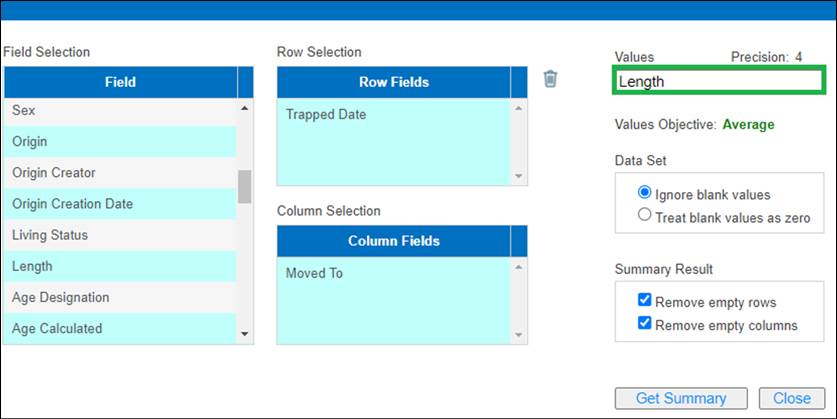This screenshot has width=837, height=419.
Task: Click the trash can delete icon
Action: pos(550,79)
